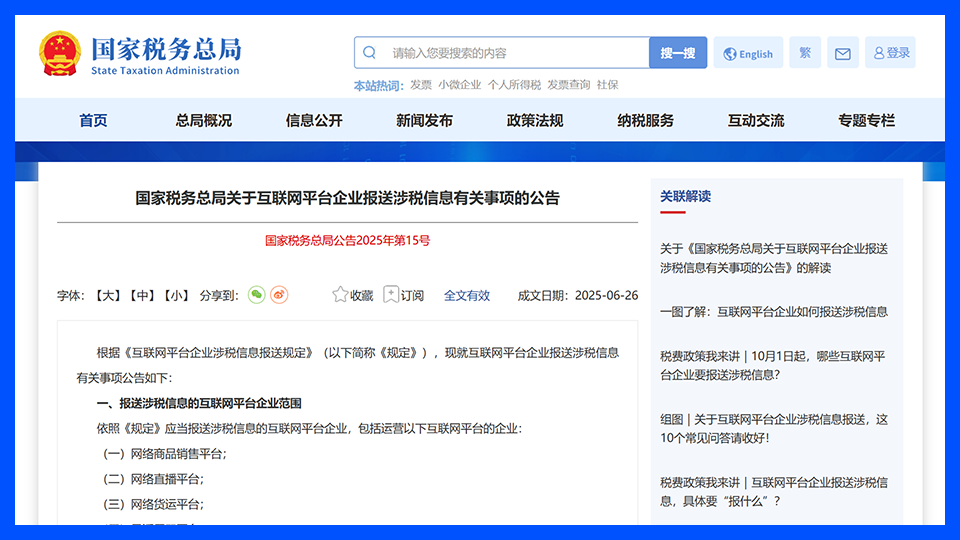Click the 个人所得税 hot search term
960x540 pixels.
coord(514,85)
